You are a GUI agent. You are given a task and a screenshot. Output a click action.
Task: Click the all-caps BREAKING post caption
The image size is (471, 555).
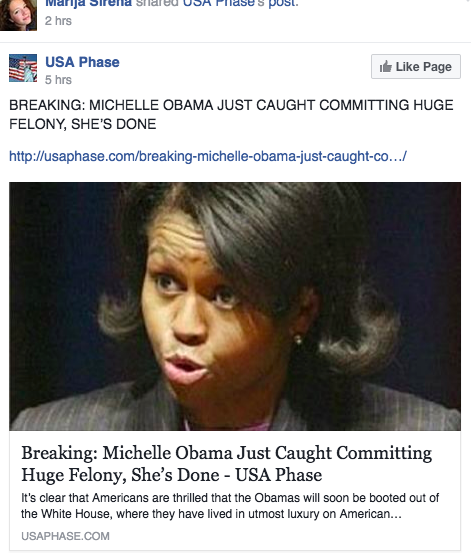[x=231, y=114]
